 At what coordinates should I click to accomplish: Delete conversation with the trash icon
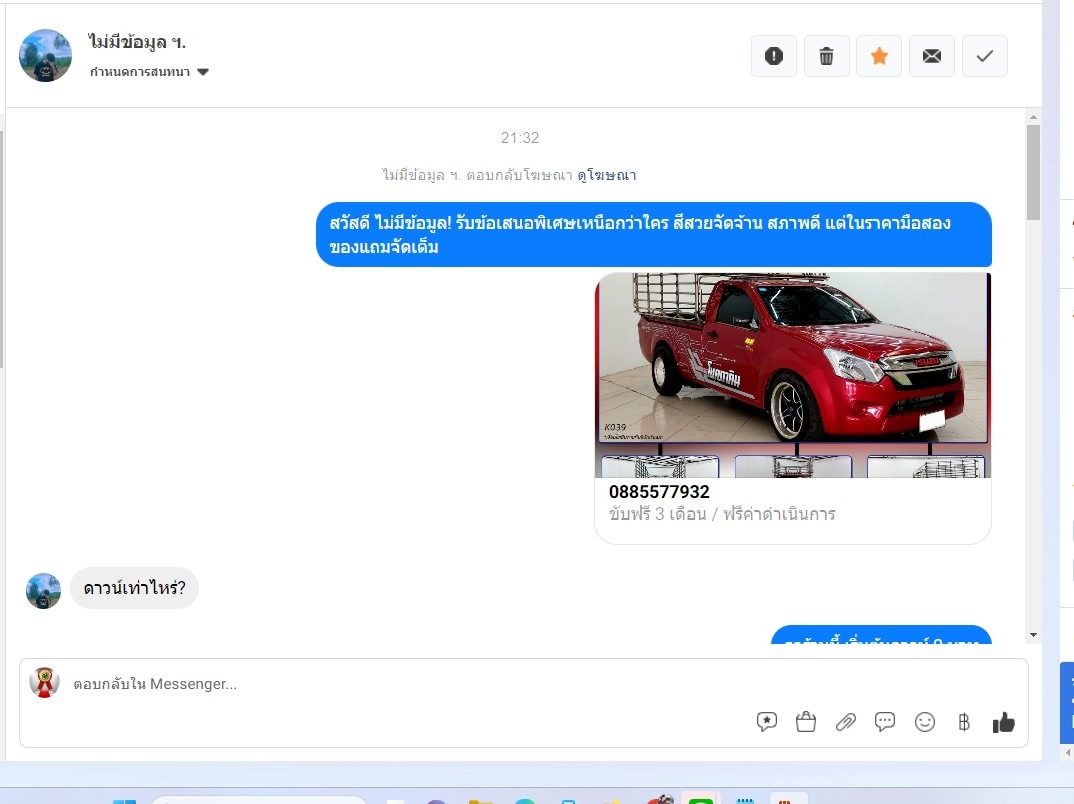tap(826, 56)
